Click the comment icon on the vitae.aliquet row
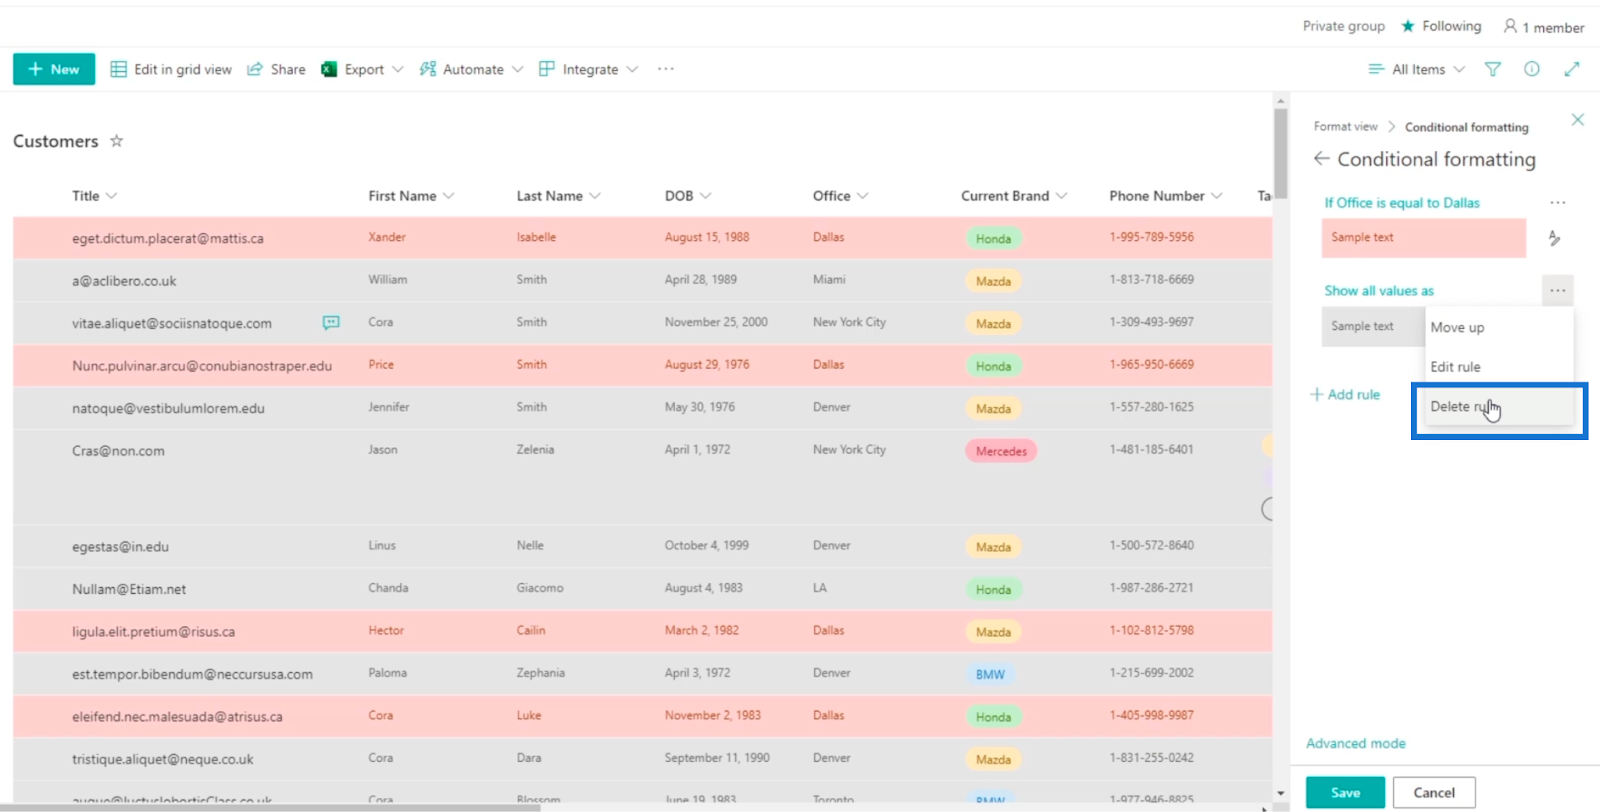The image size is (1600, 812). click(x=331, y=323)
